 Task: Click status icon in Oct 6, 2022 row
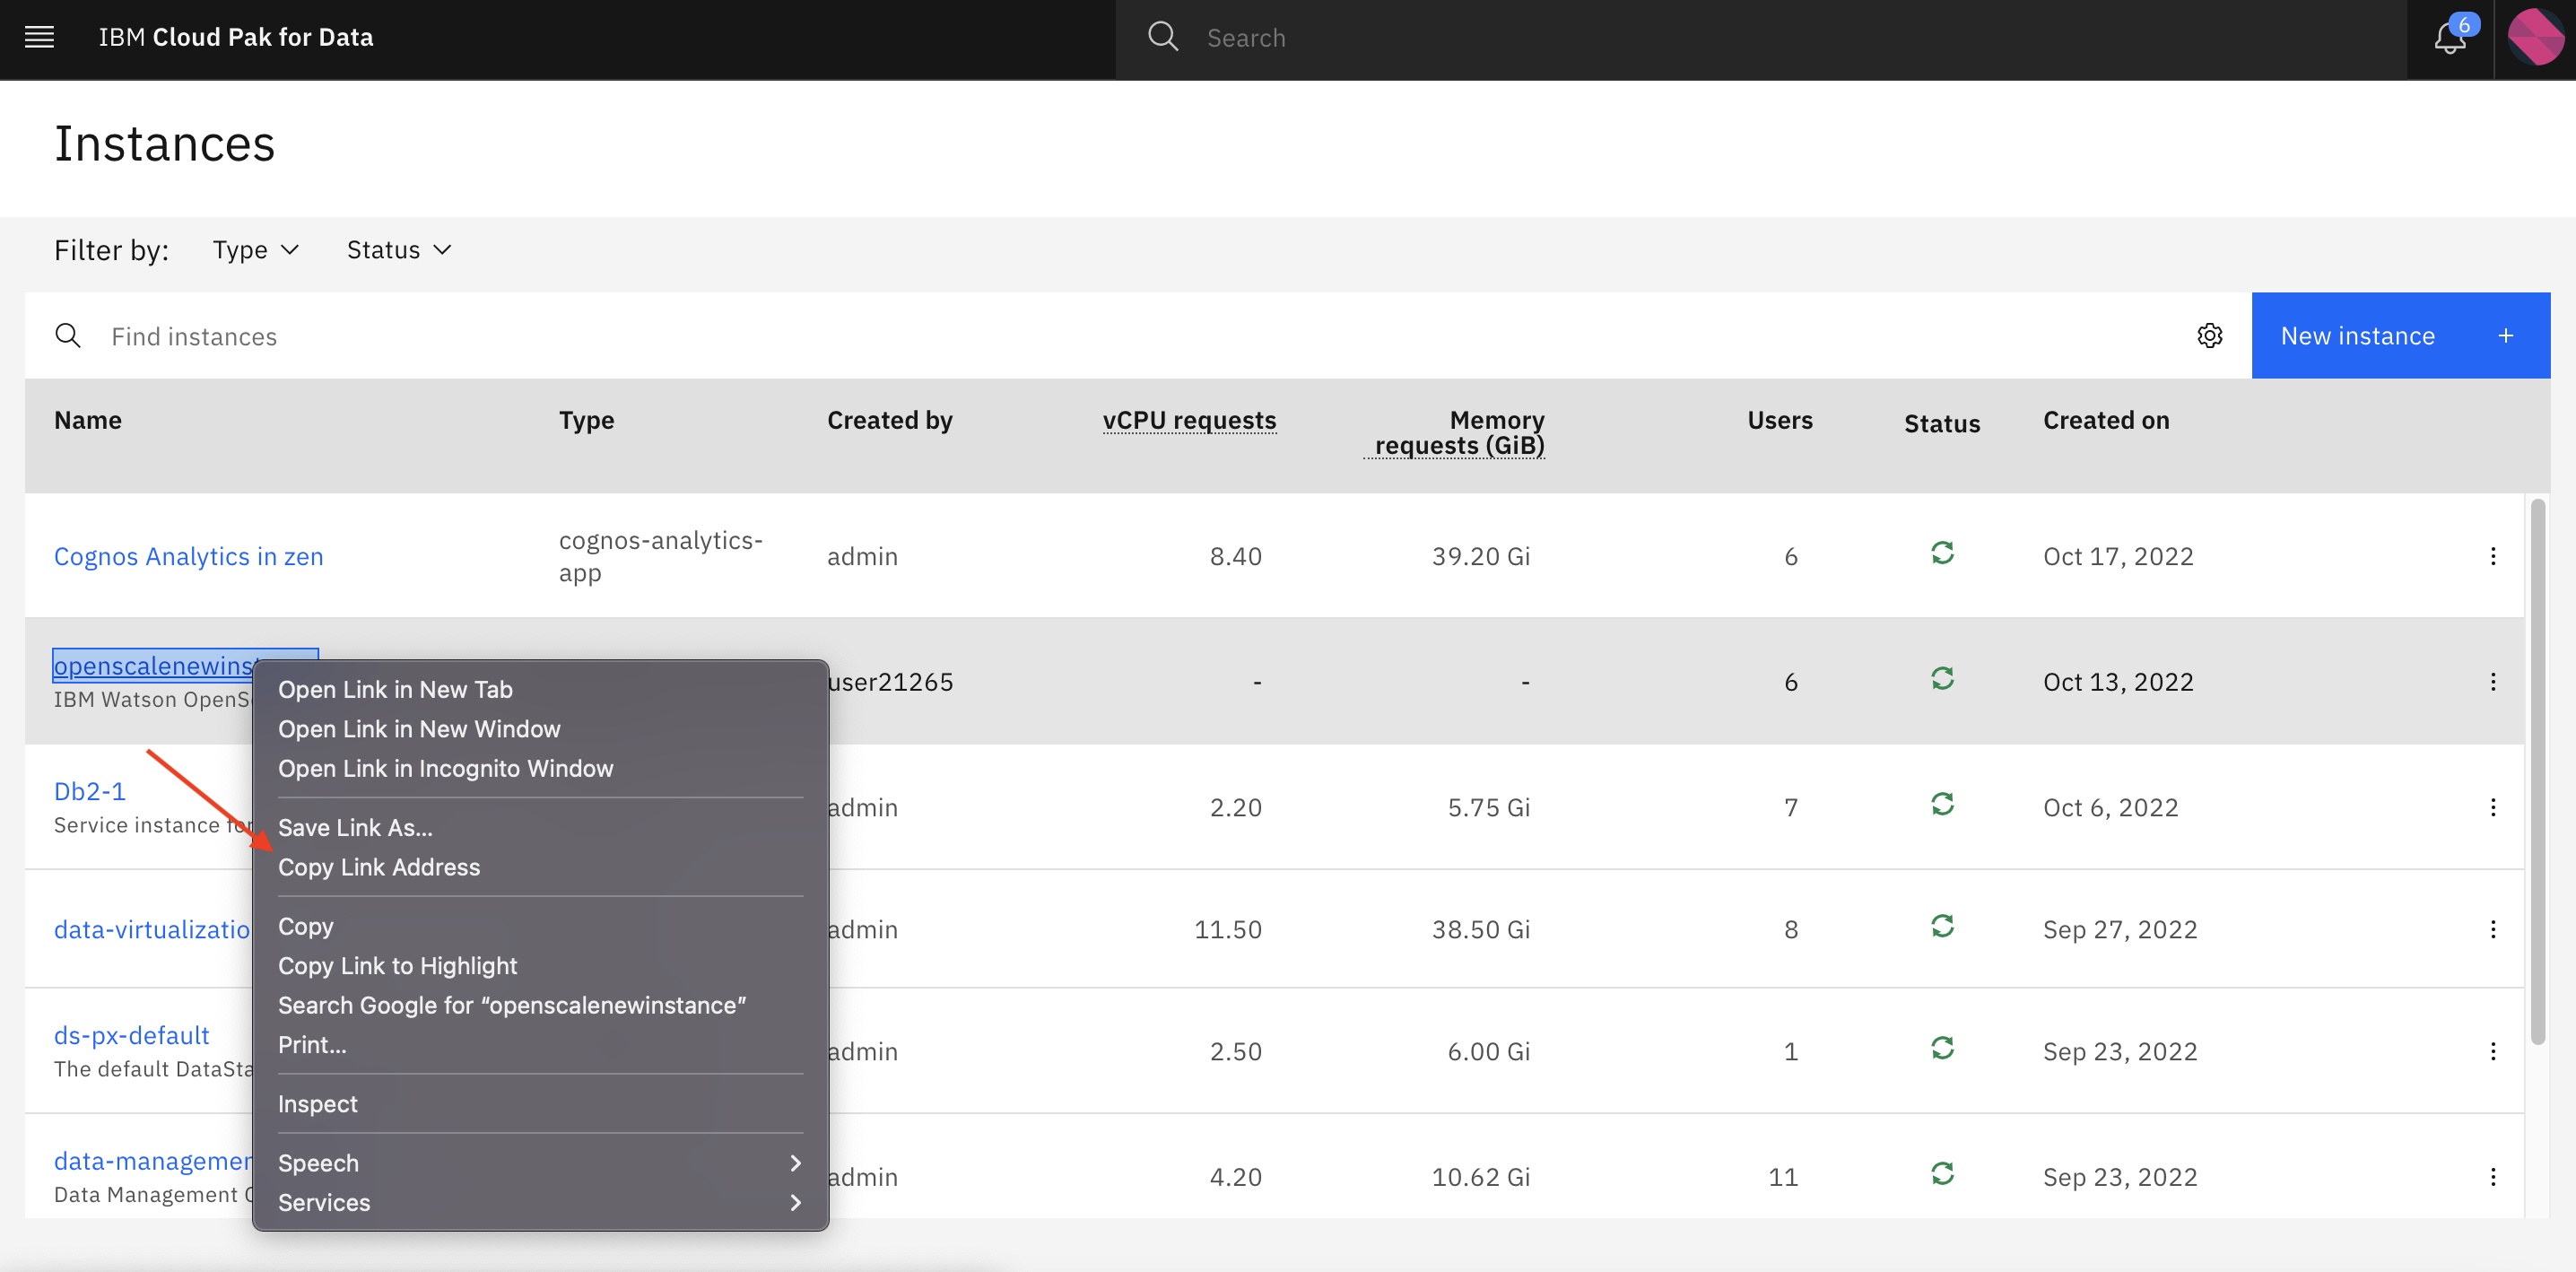(x=1941, y=804)
